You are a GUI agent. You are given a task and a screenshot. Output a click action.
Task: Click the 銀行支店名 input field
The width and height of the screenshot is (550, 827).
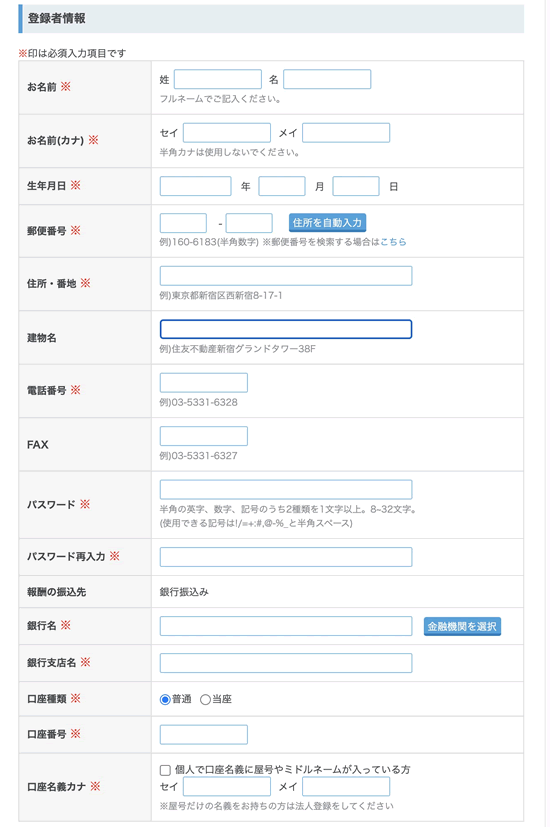(x=286, y=663)
